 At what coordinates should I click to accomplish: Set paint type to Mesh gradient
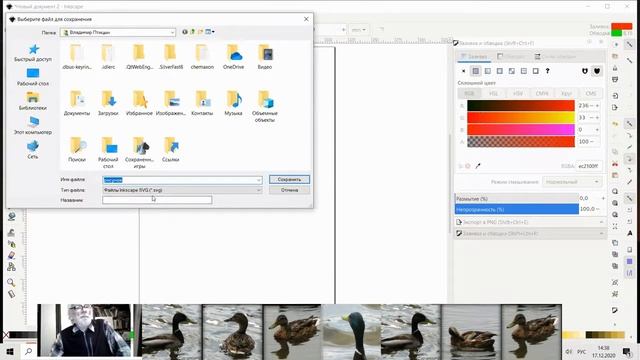pyautogui.click(x=512, y=71)
